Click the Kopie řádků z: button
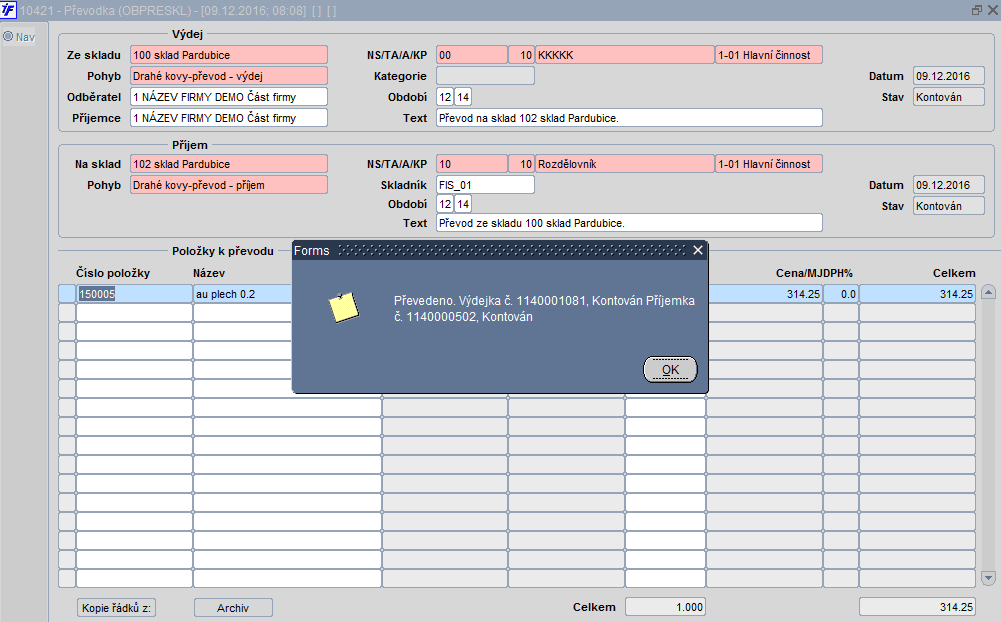1001x622 pixels. (x=116, y=608)
